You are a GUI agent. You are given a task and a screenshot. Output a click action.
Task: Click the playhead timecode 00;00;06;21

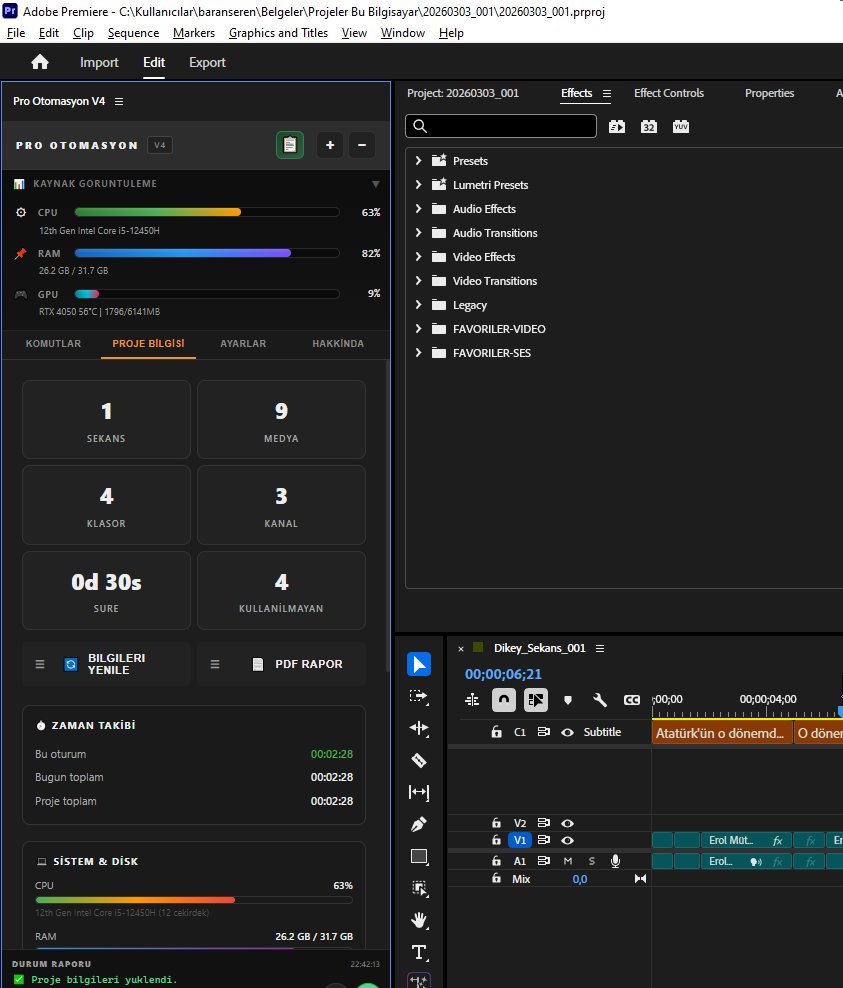[x=503, y=674]
